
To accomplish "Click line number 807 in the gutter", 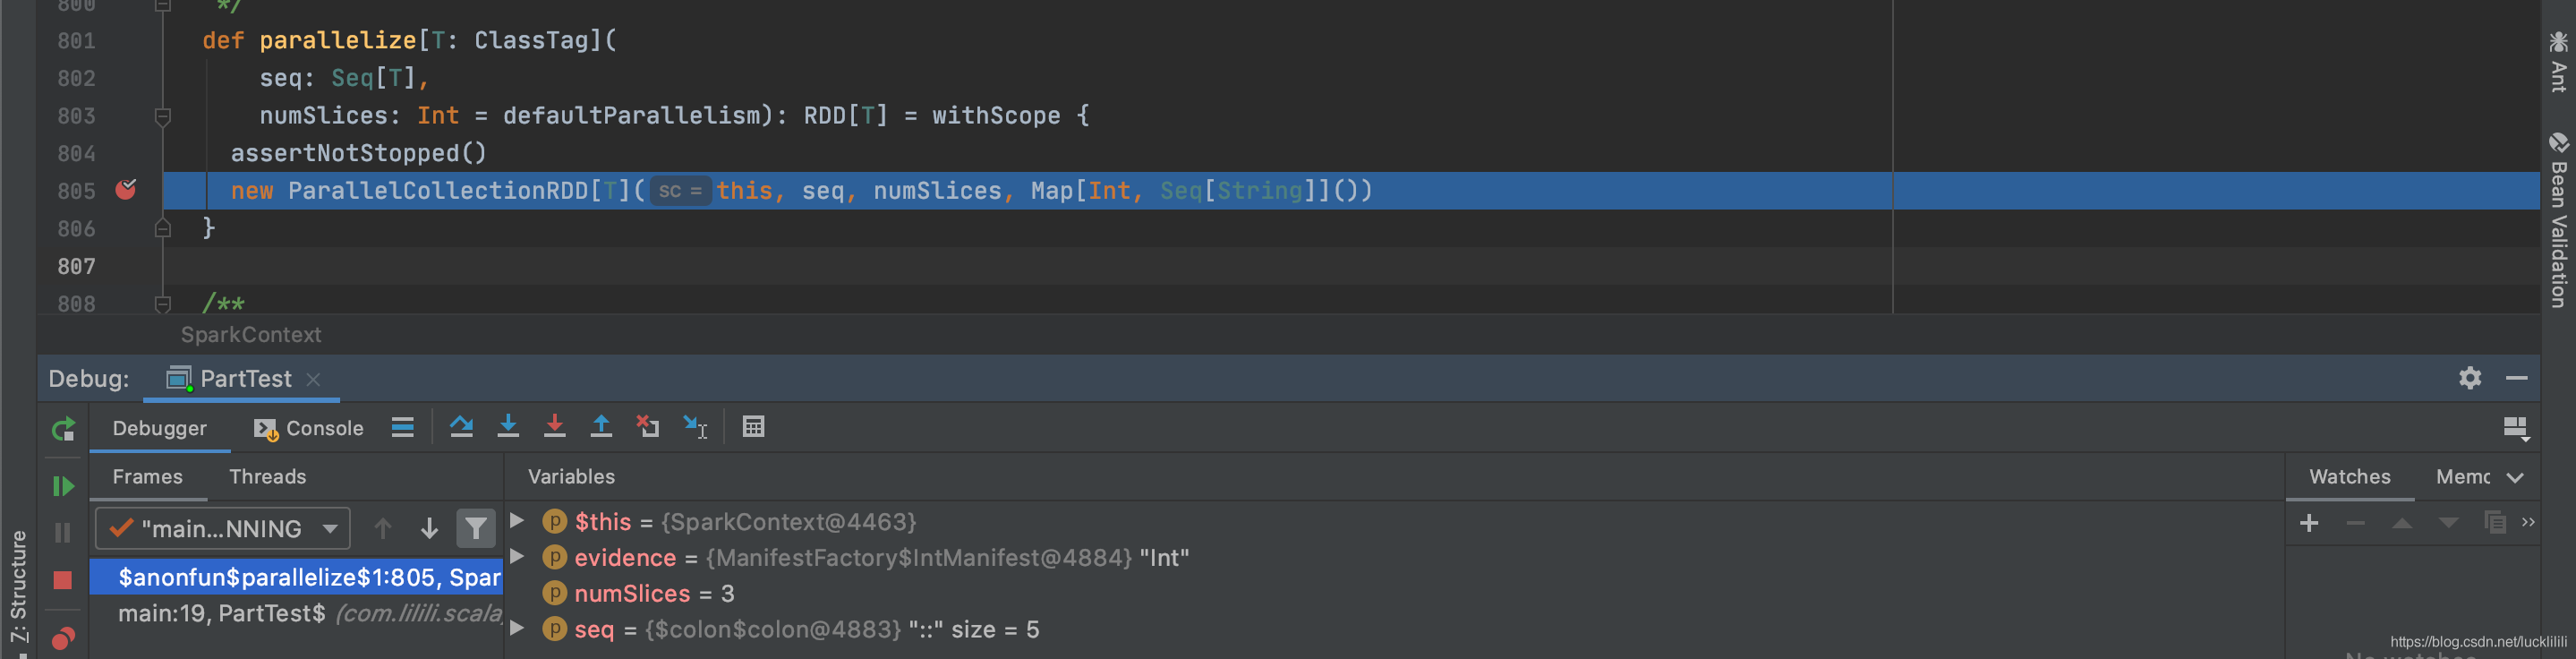I will [x=77, y=266].
